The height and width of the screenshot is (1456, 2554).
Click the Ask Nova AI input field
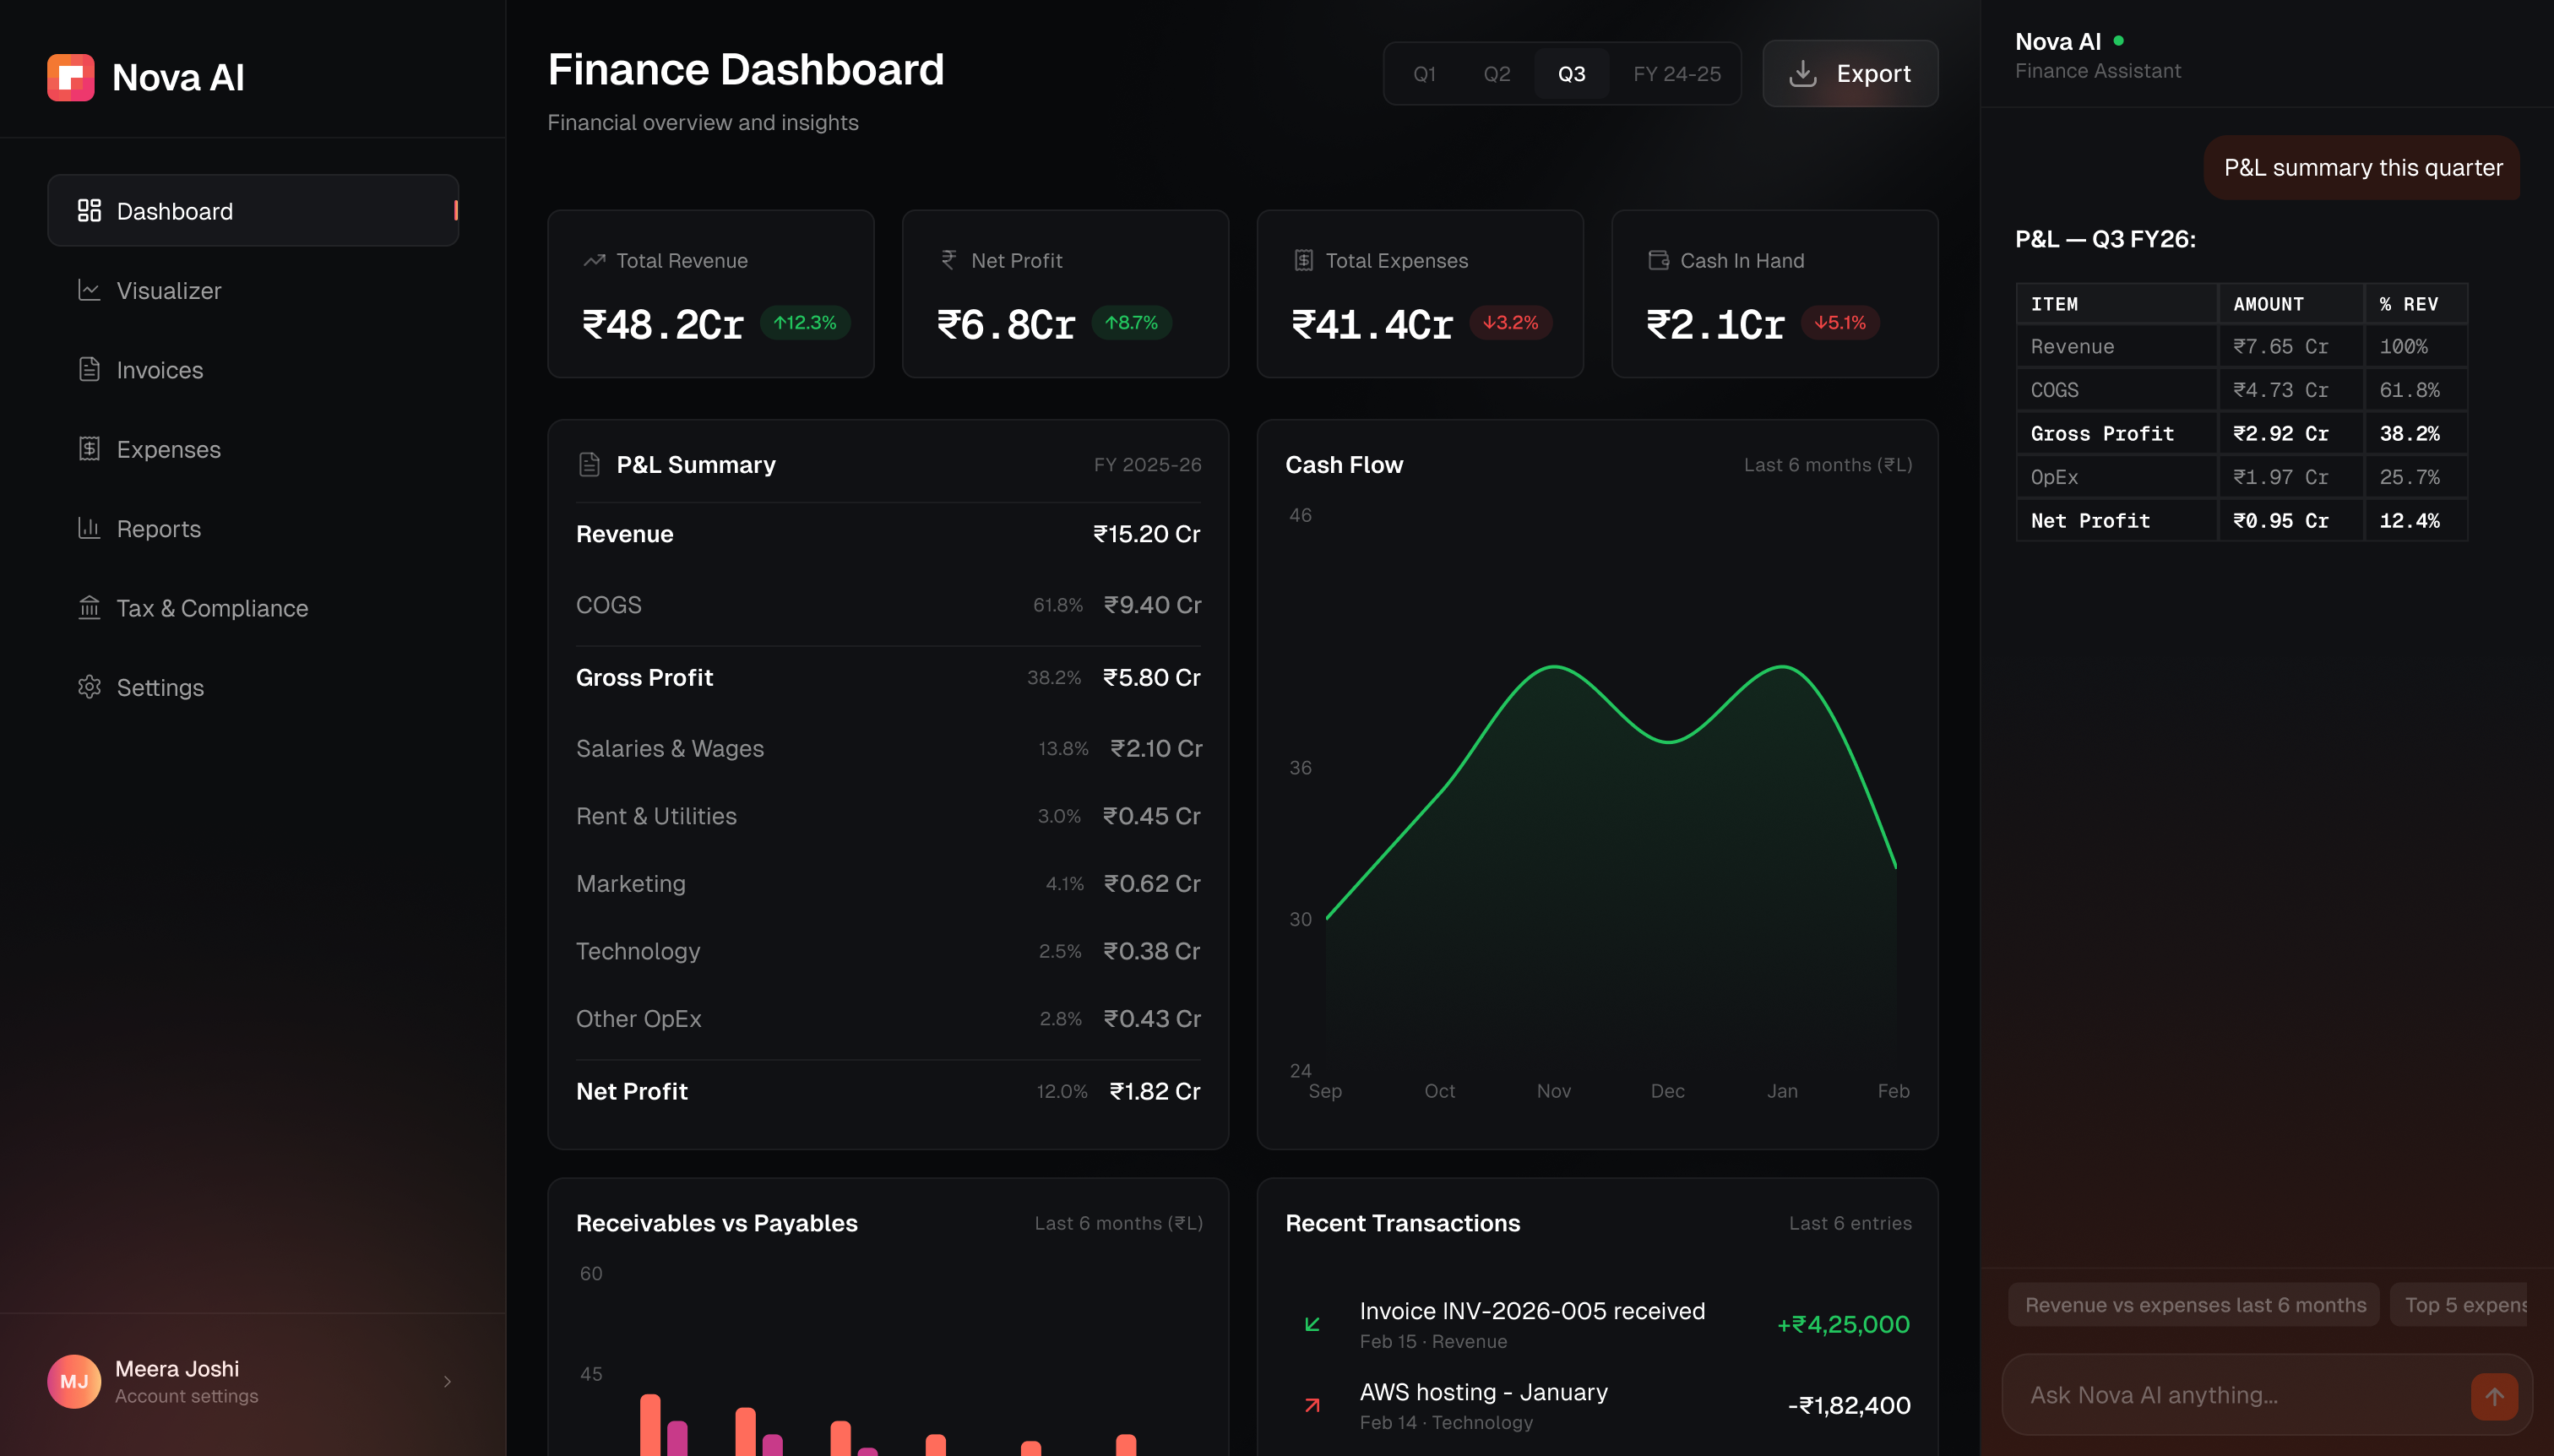(x=2200, y=1396)
